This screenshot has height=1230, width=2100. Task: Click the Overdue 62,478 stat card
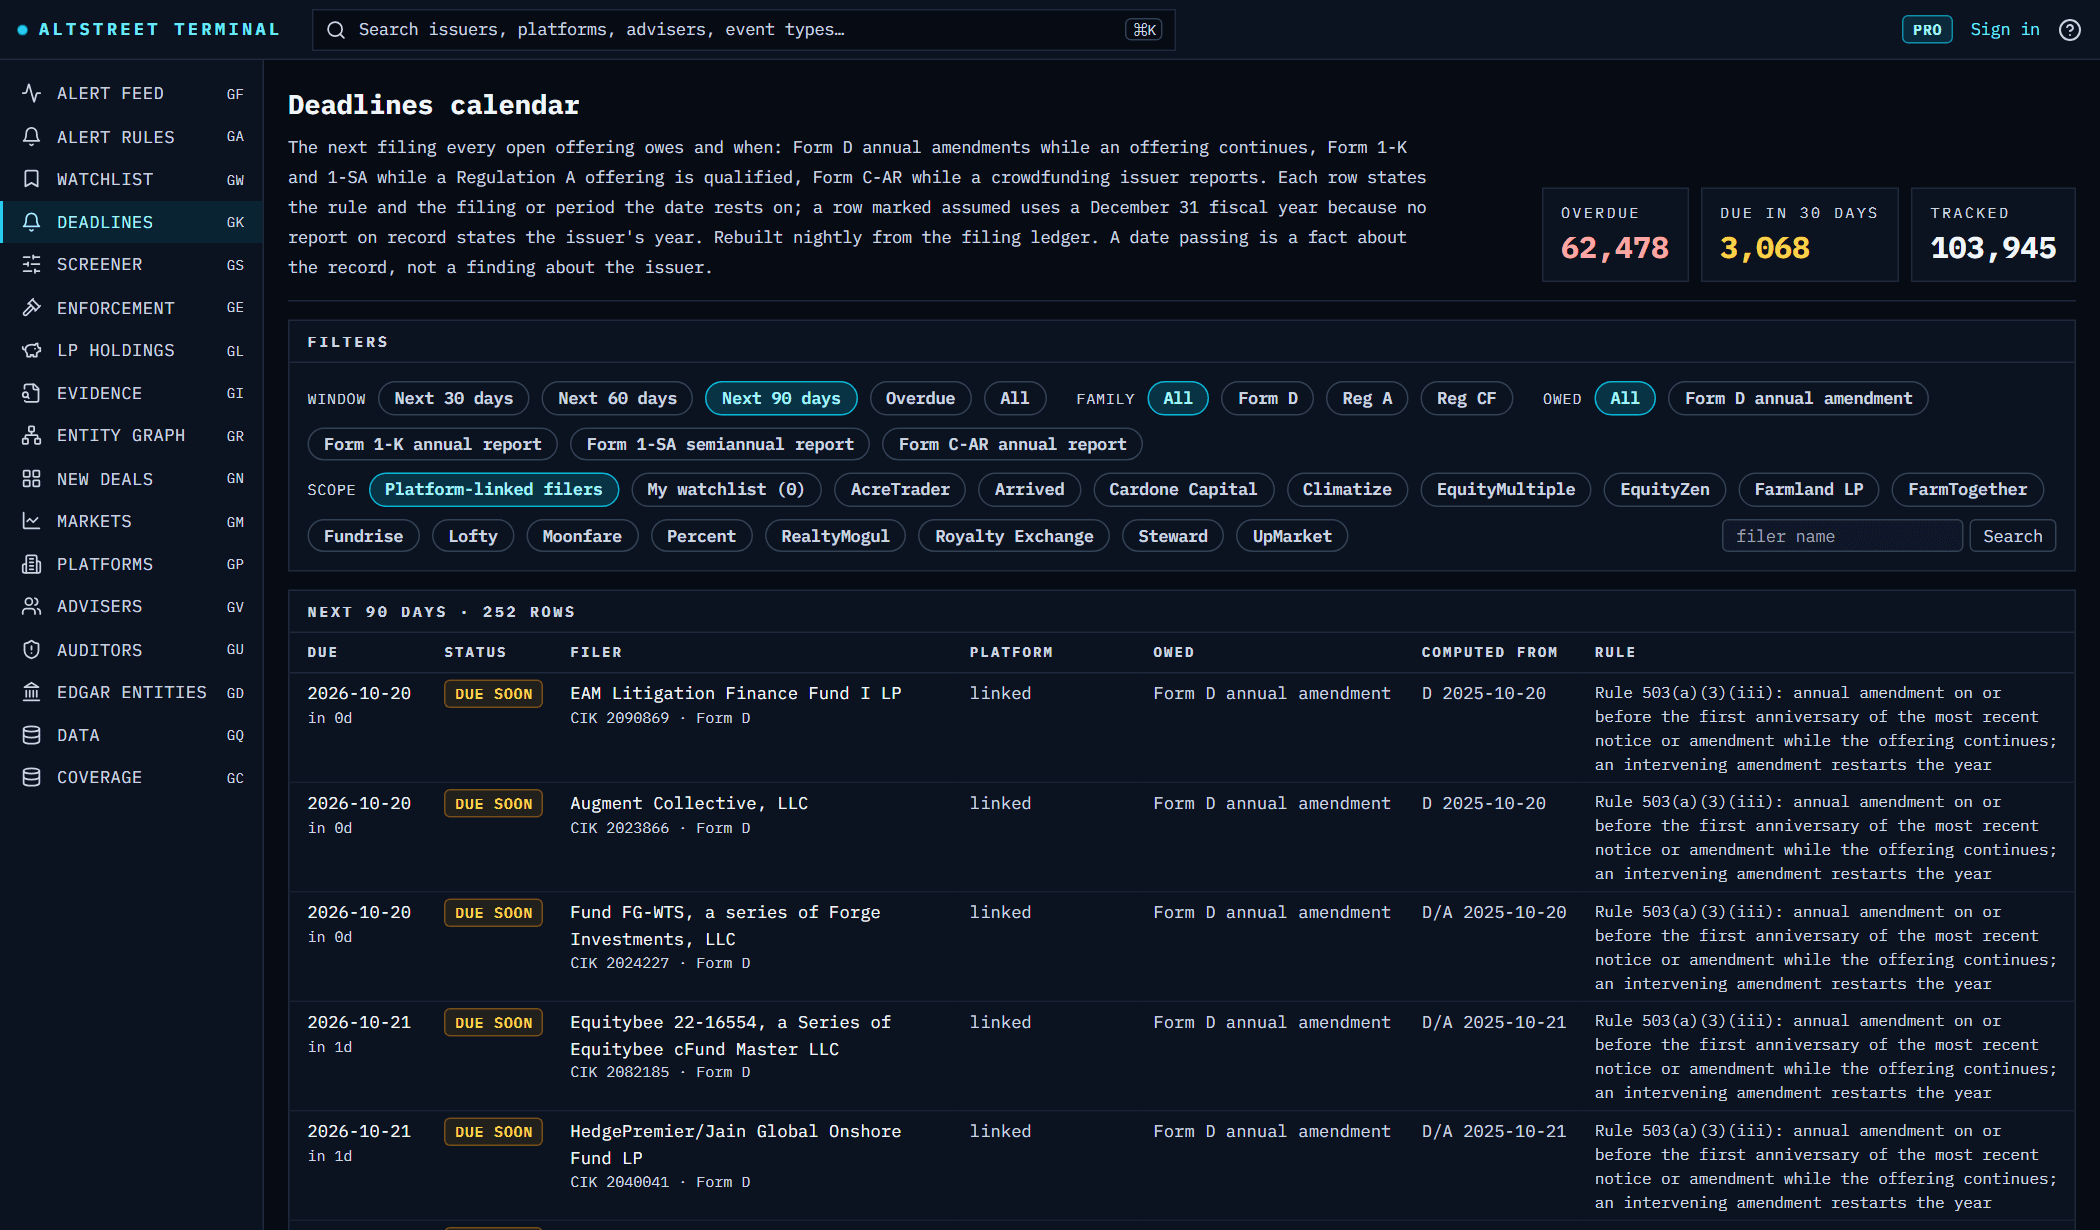coord(1615,234)
